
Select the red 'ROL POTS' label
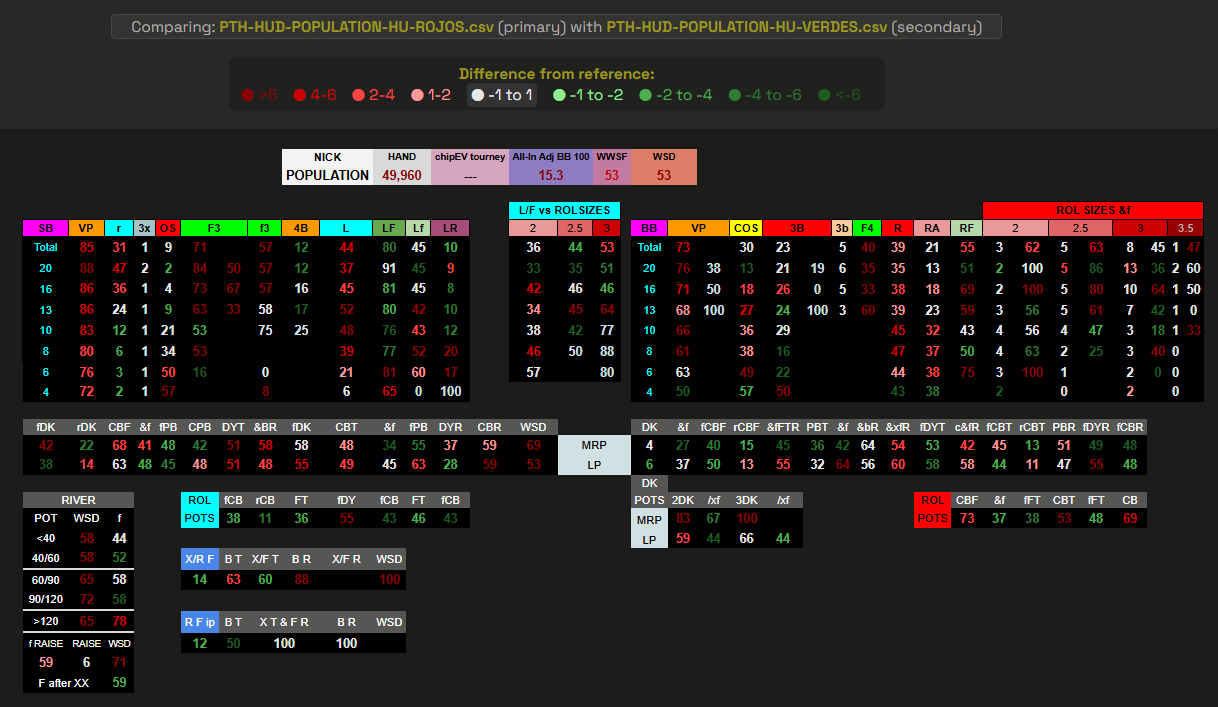932,509
